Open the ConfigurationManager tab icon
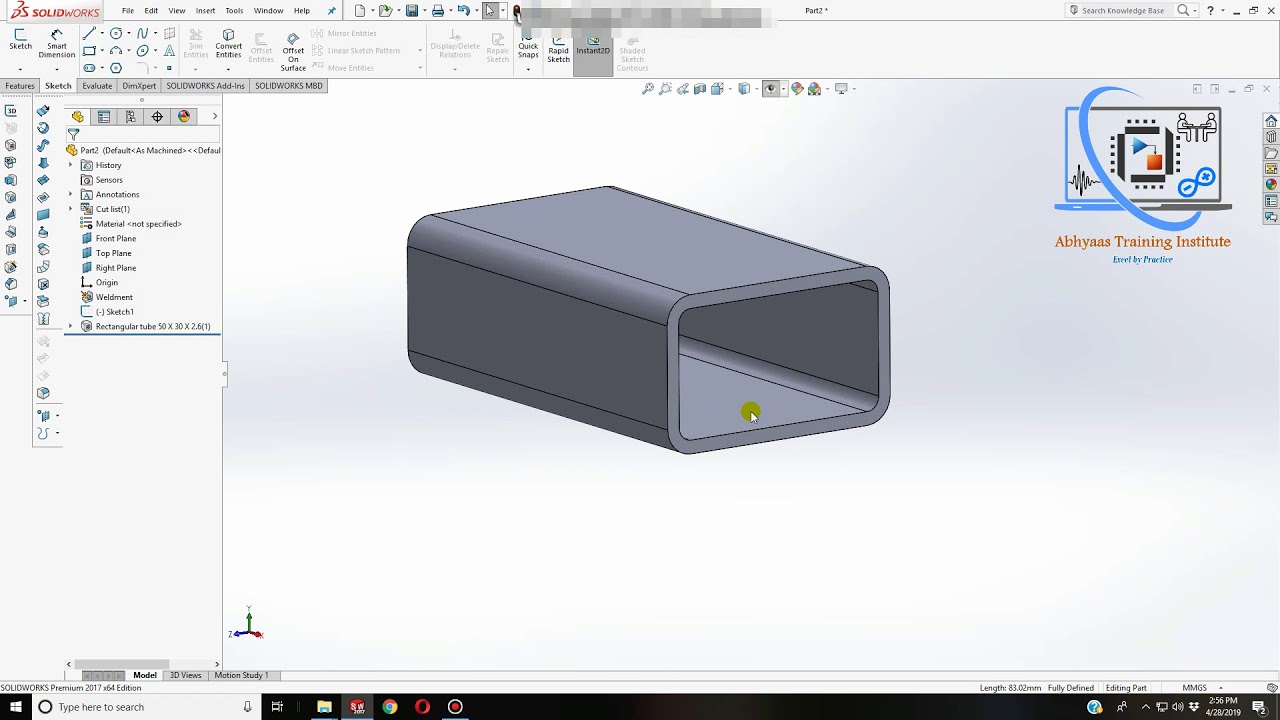The image size is (1280, 720). tap(131, 117)
